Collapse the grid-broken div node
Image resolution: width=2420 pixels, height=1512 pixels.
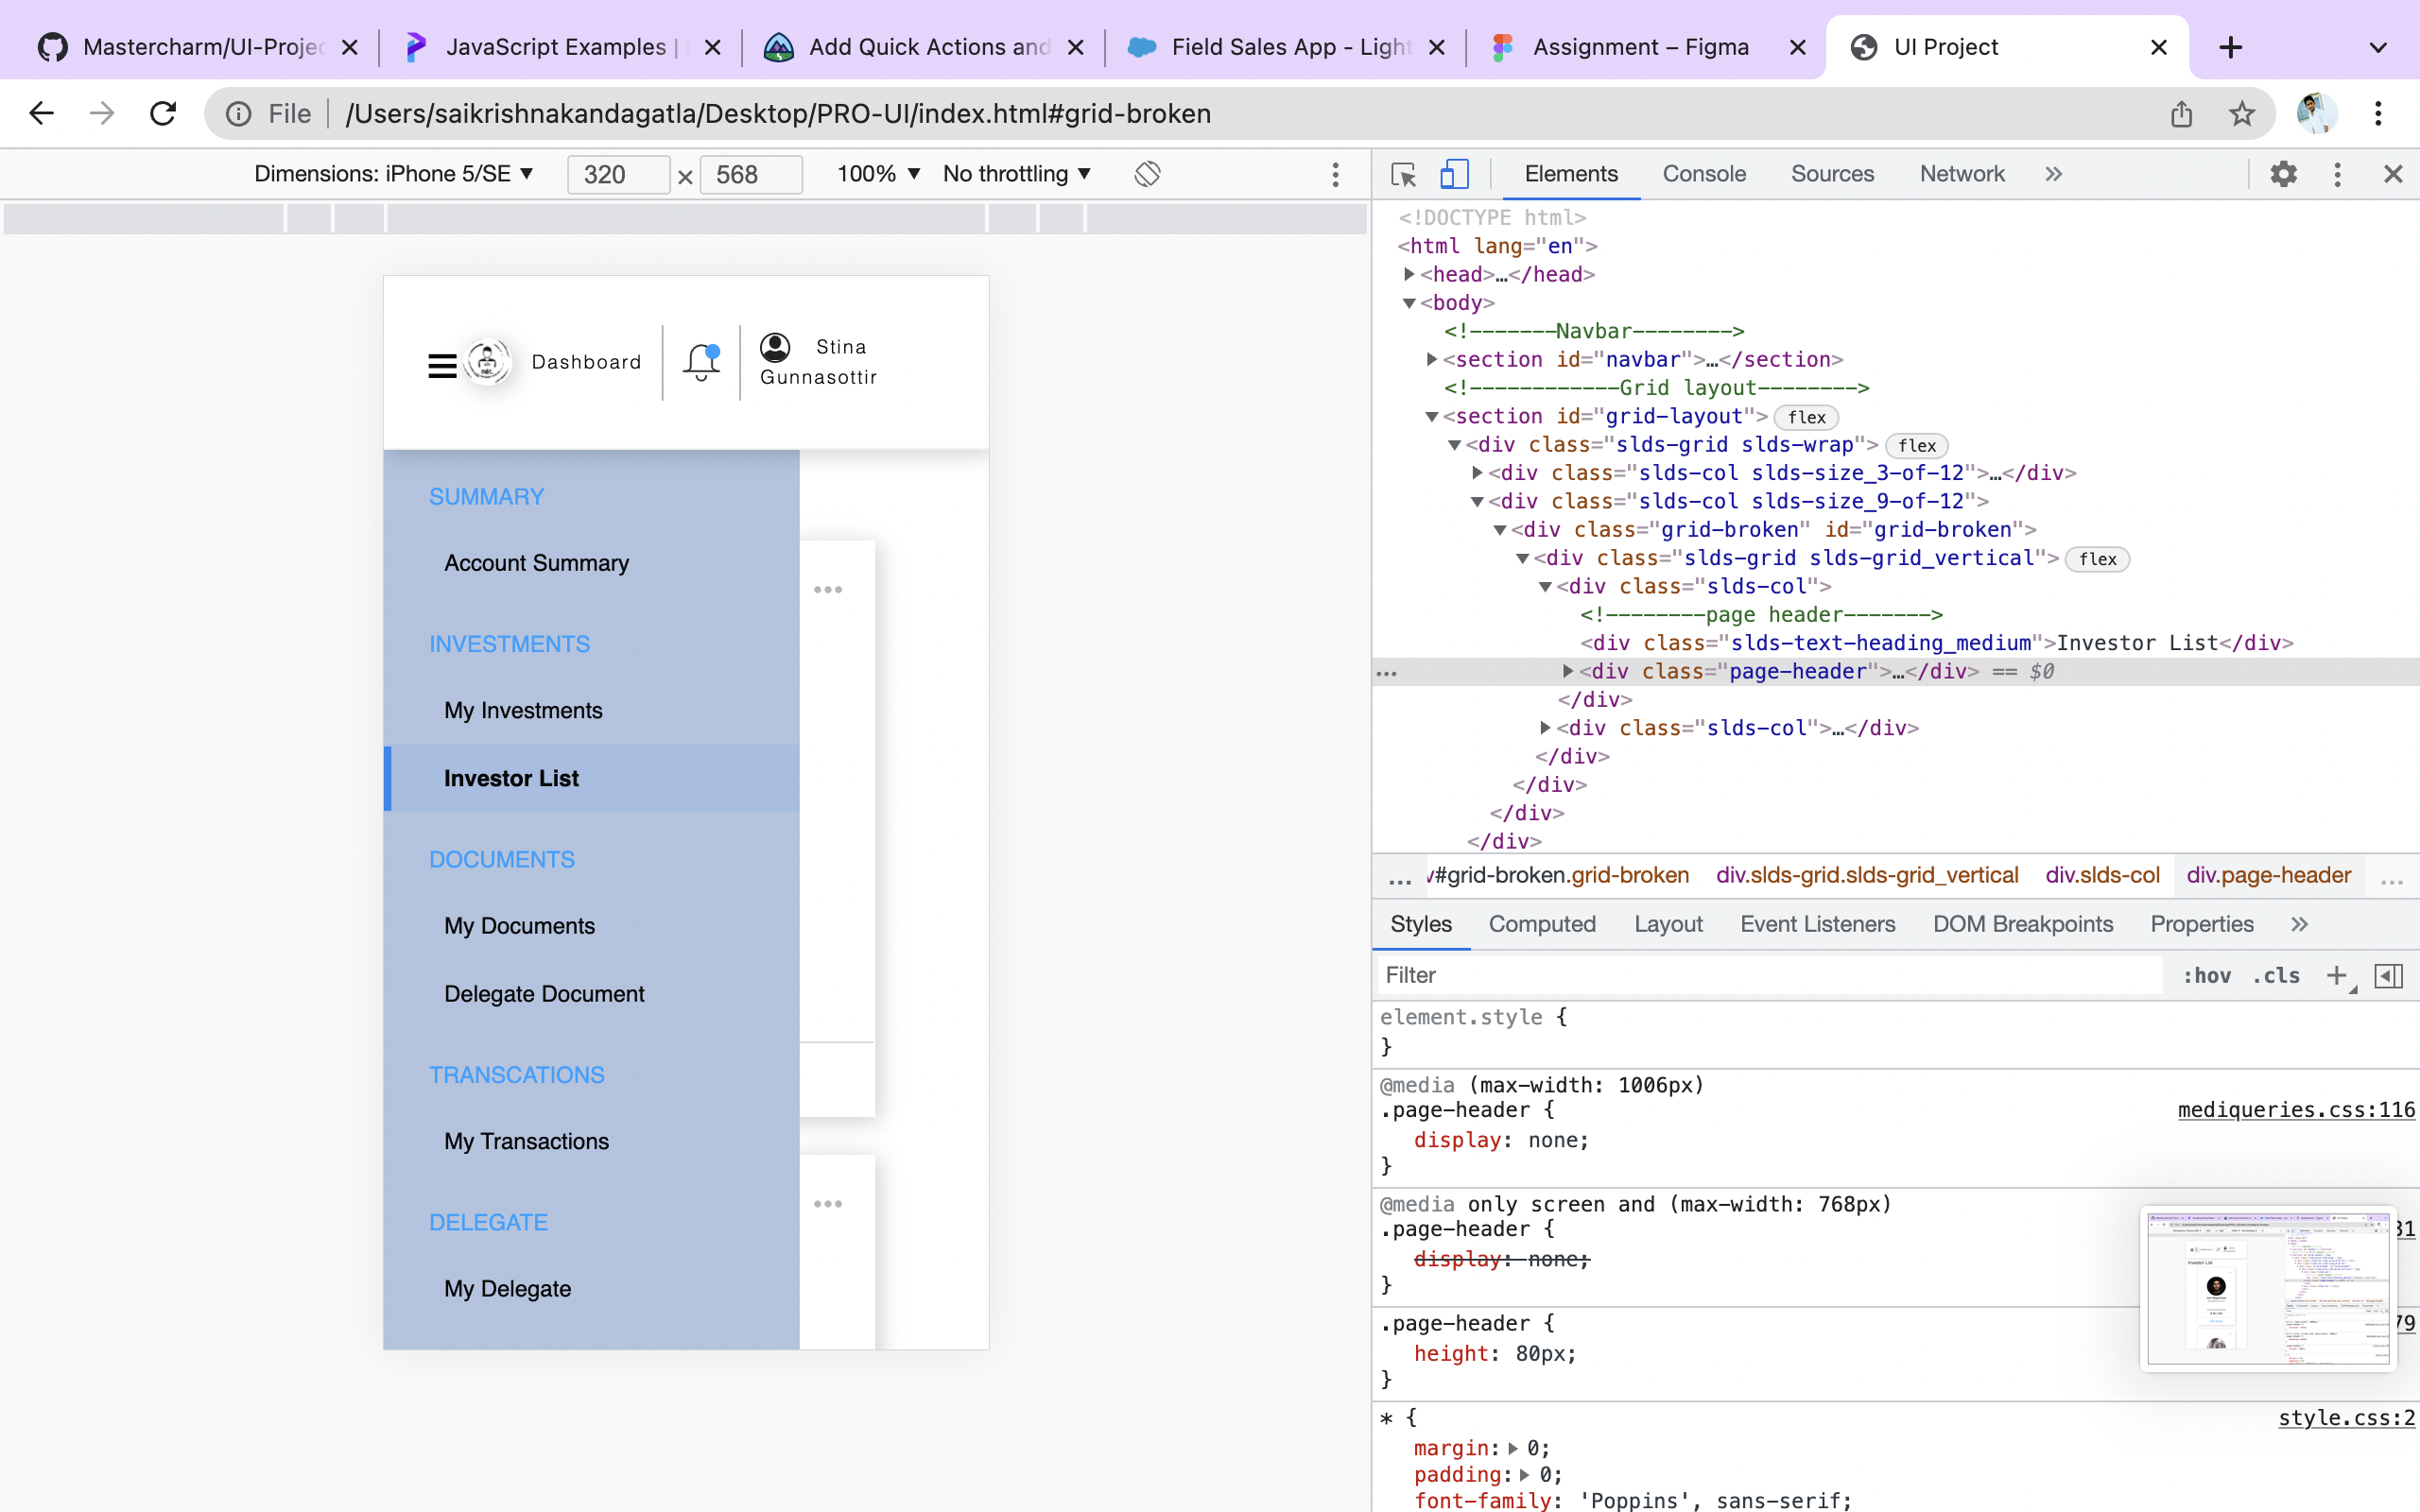[x=1500, y=530]
